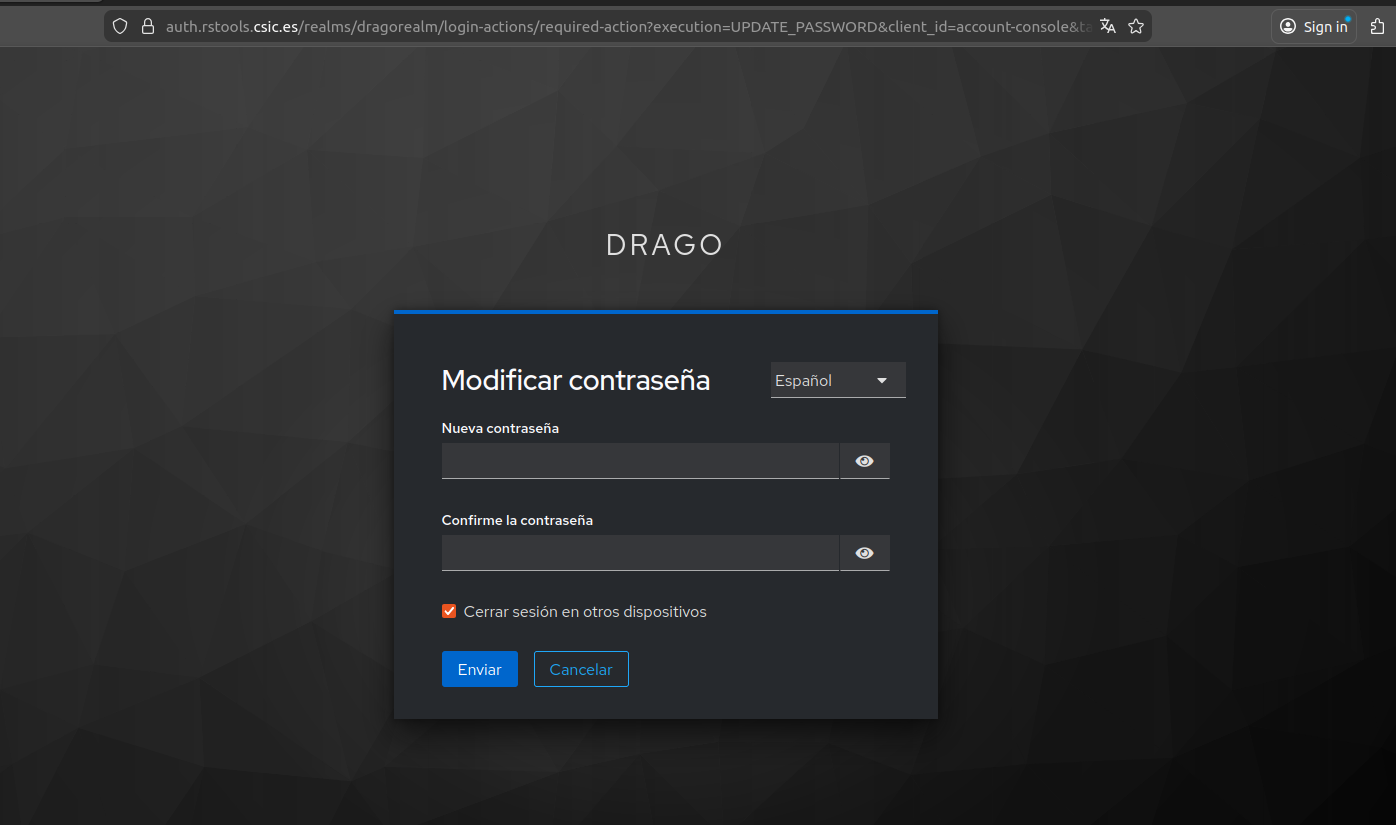1396x825 pixels.
Task: Click the Confirme la contraseña label
Action: (x=517, y=520)
